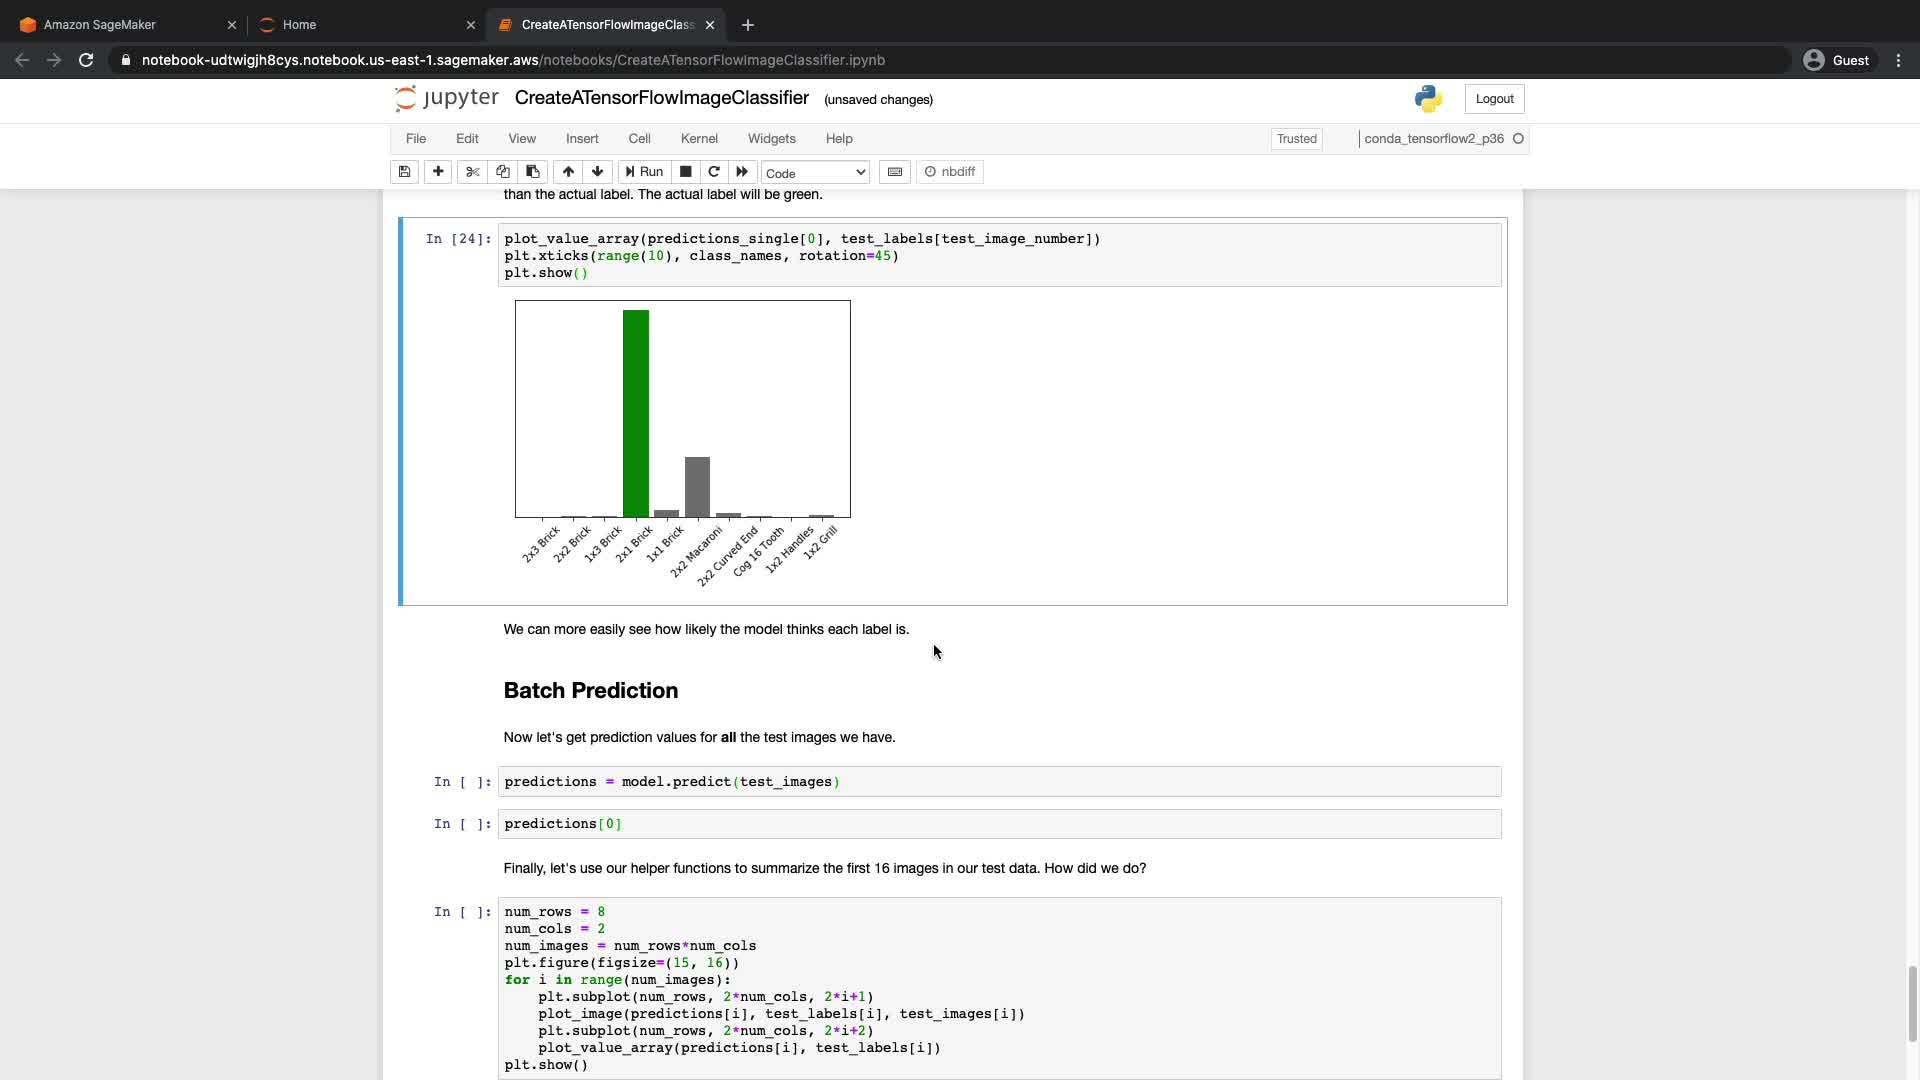
Task: Open the command palette keyboard icon
Action: [895, 172]
